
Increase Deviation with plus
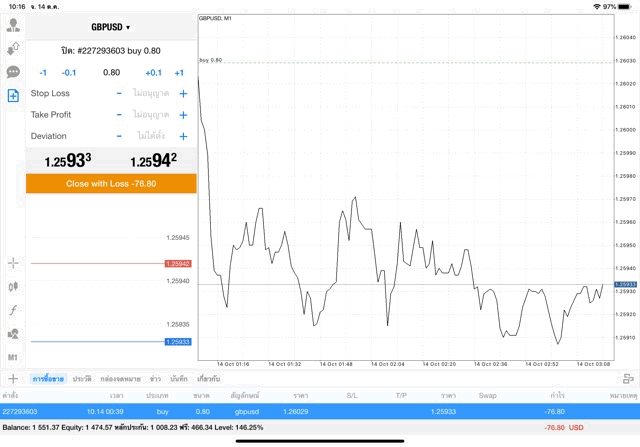[183, 136]
